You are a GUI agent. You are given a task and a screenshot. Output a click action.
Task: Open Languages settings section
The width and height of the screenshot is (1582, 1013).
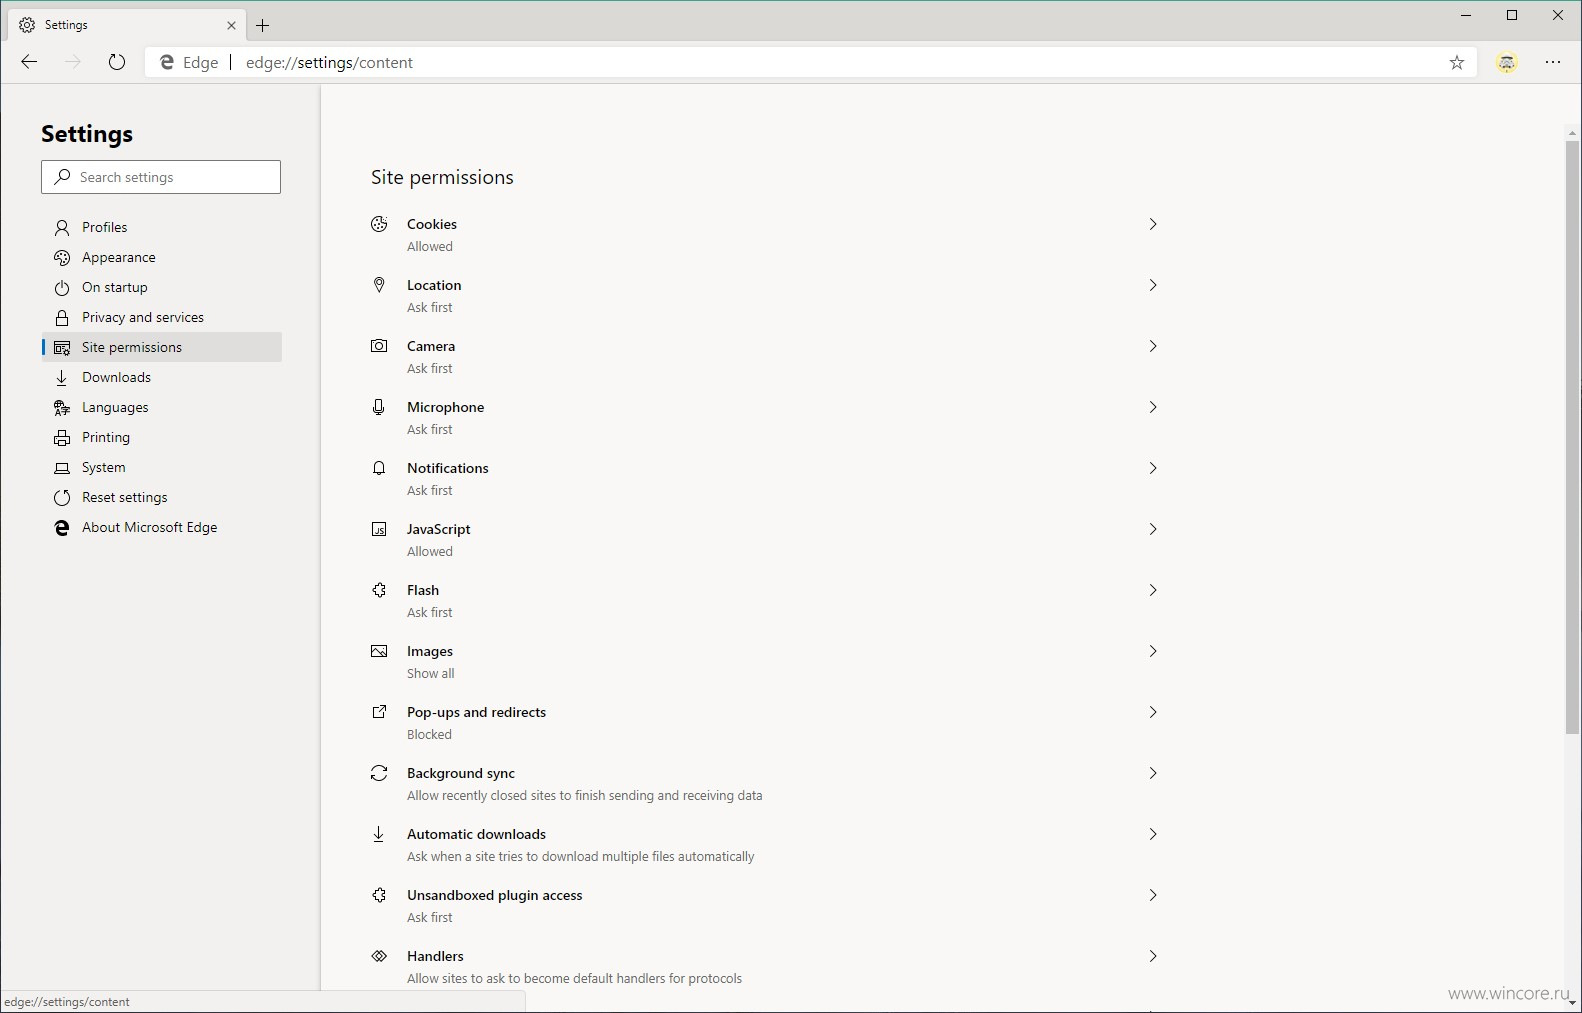click(162, 407)
